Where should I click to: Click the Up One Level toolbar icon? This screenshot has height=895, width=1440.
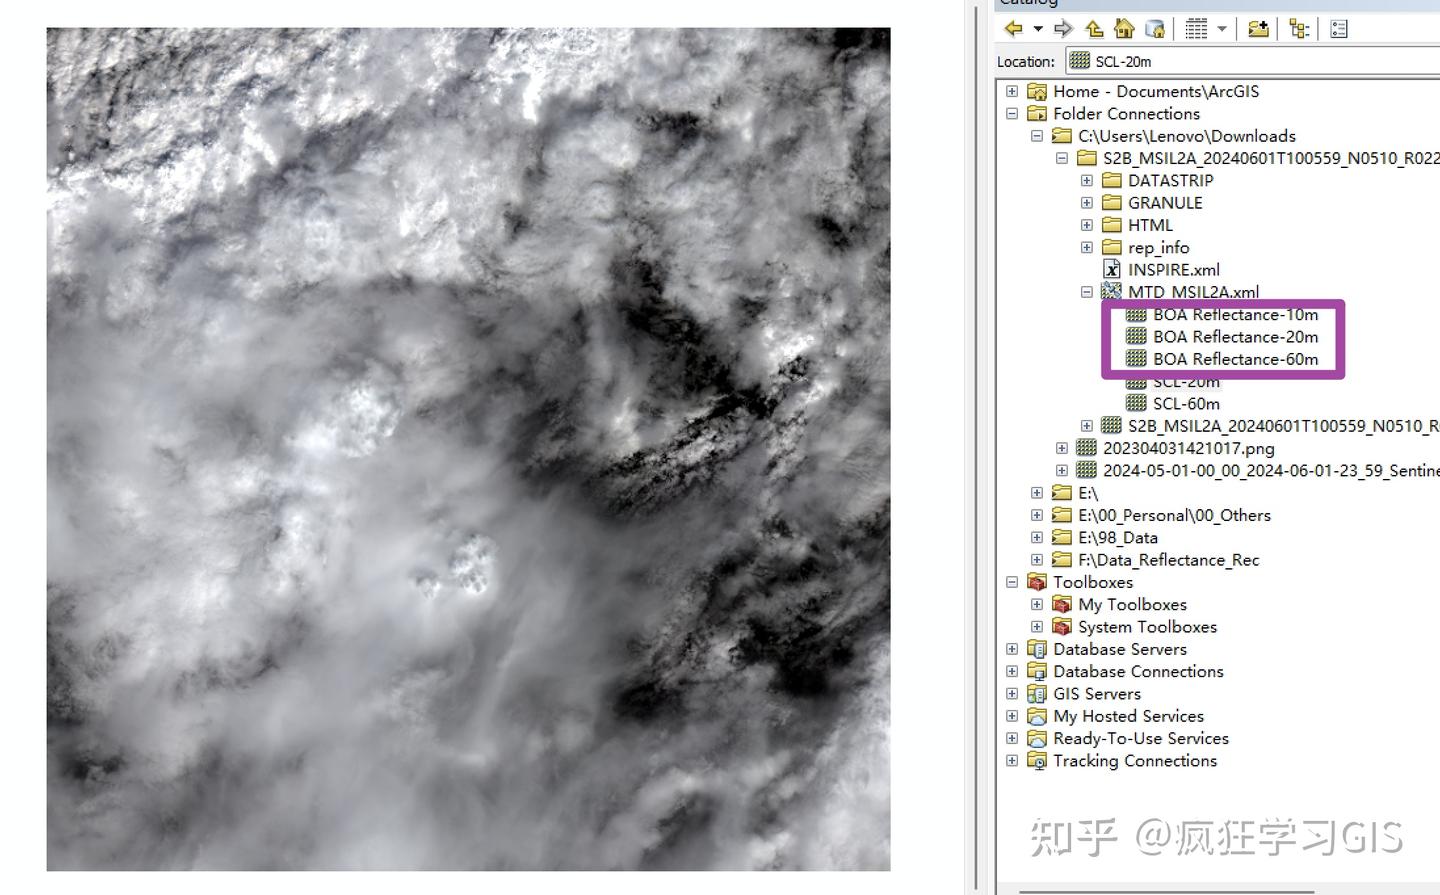pyautogui.click(x=1094, y=28)
